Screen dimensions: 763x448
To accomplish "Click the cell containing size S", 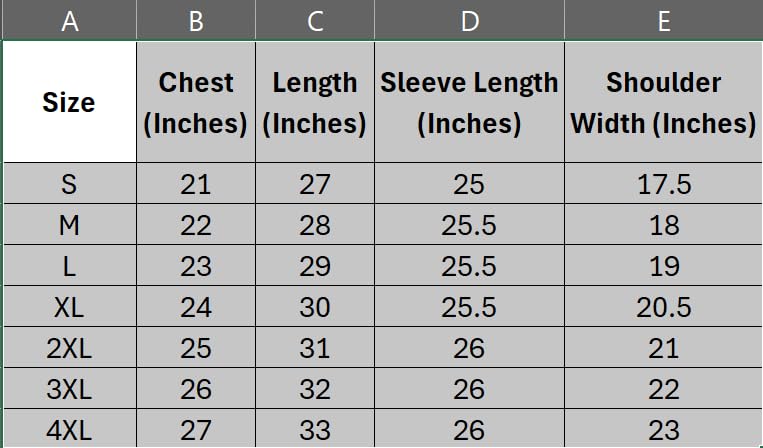I will [x=69, y=184].
